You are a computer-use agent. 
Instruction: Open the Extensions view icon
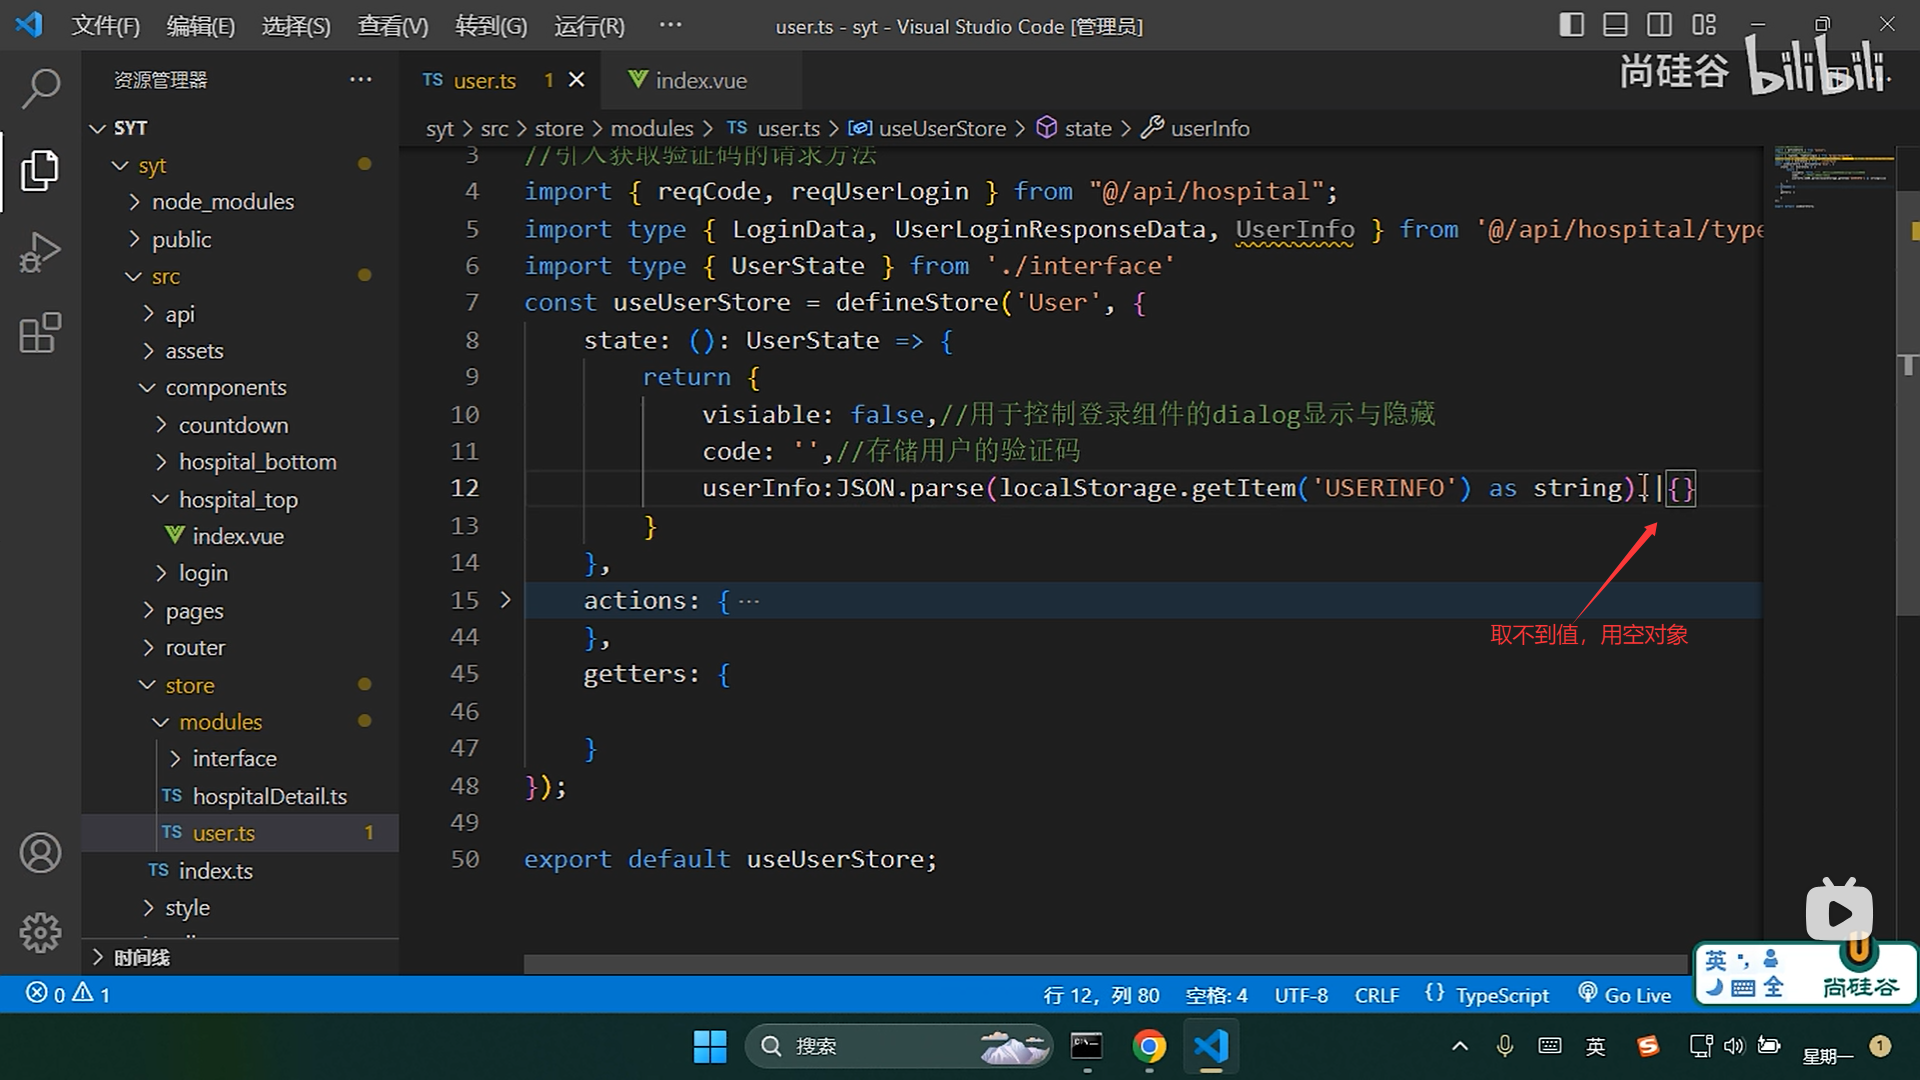pos(40,333)
